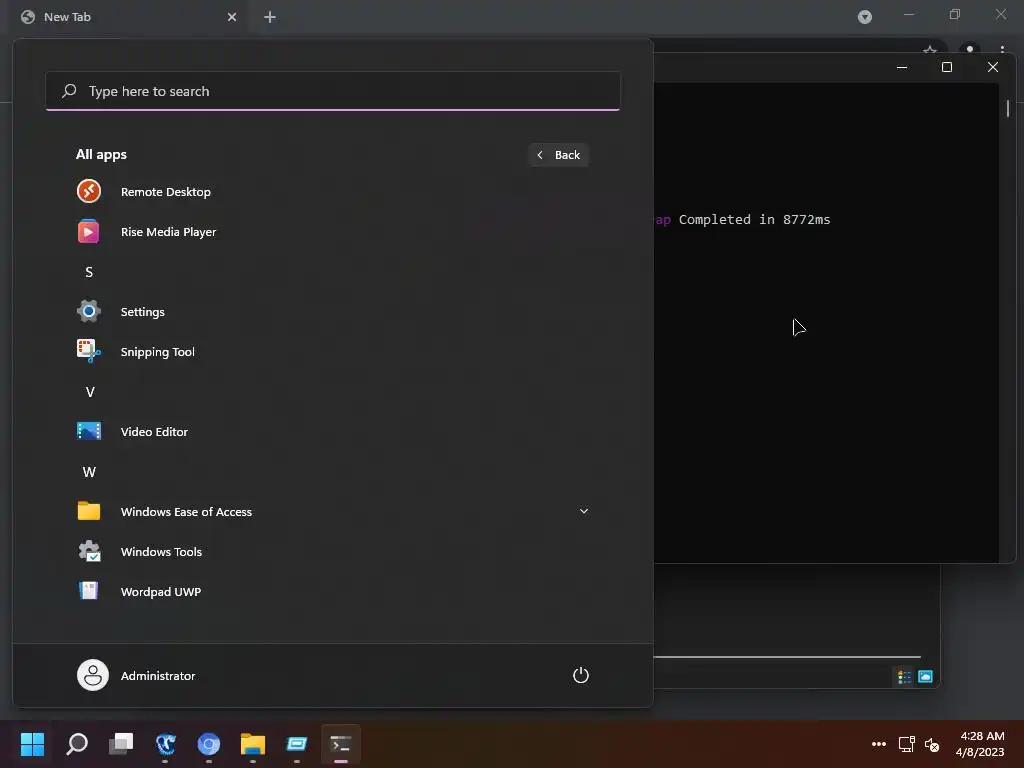Click the Administrator account name

point(158,676)
